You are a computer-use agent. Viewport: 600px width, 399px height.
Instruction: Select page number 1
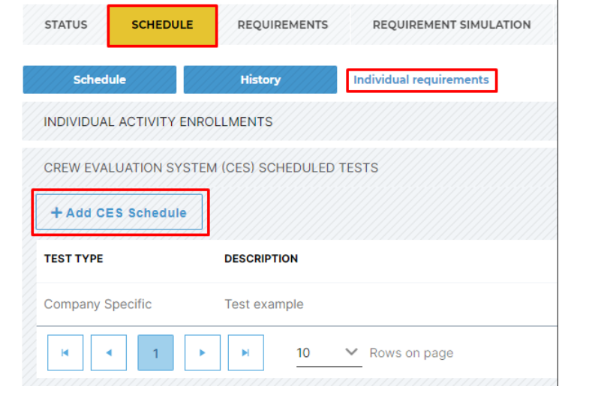pyautogui.click(x=155, y=352)
